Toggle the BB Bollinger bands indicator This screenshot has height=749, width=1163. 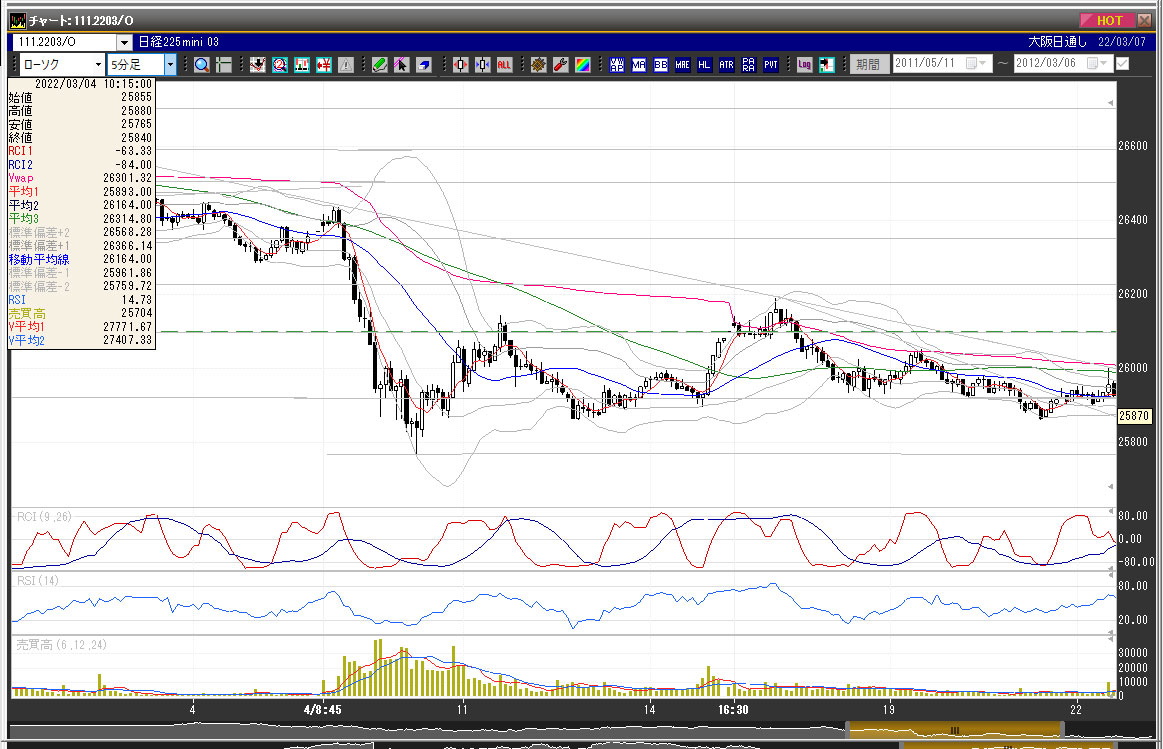pos(661,65)
